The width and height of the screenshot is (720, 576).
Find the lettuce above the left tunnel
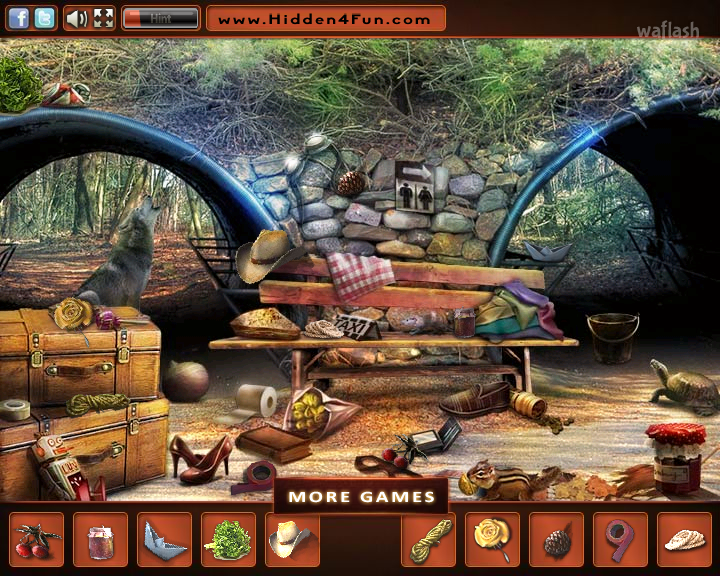(19, 85)
